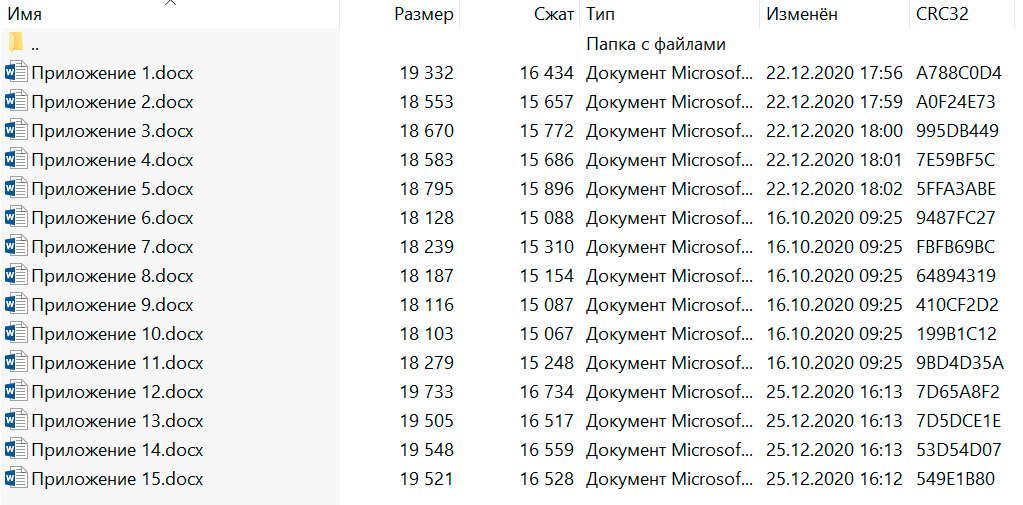This screenshot has width=1023, height=505.
Task: Click the Word icon of Приложение 5.docx
Action: pyautogui.click(x=16, y=189)
